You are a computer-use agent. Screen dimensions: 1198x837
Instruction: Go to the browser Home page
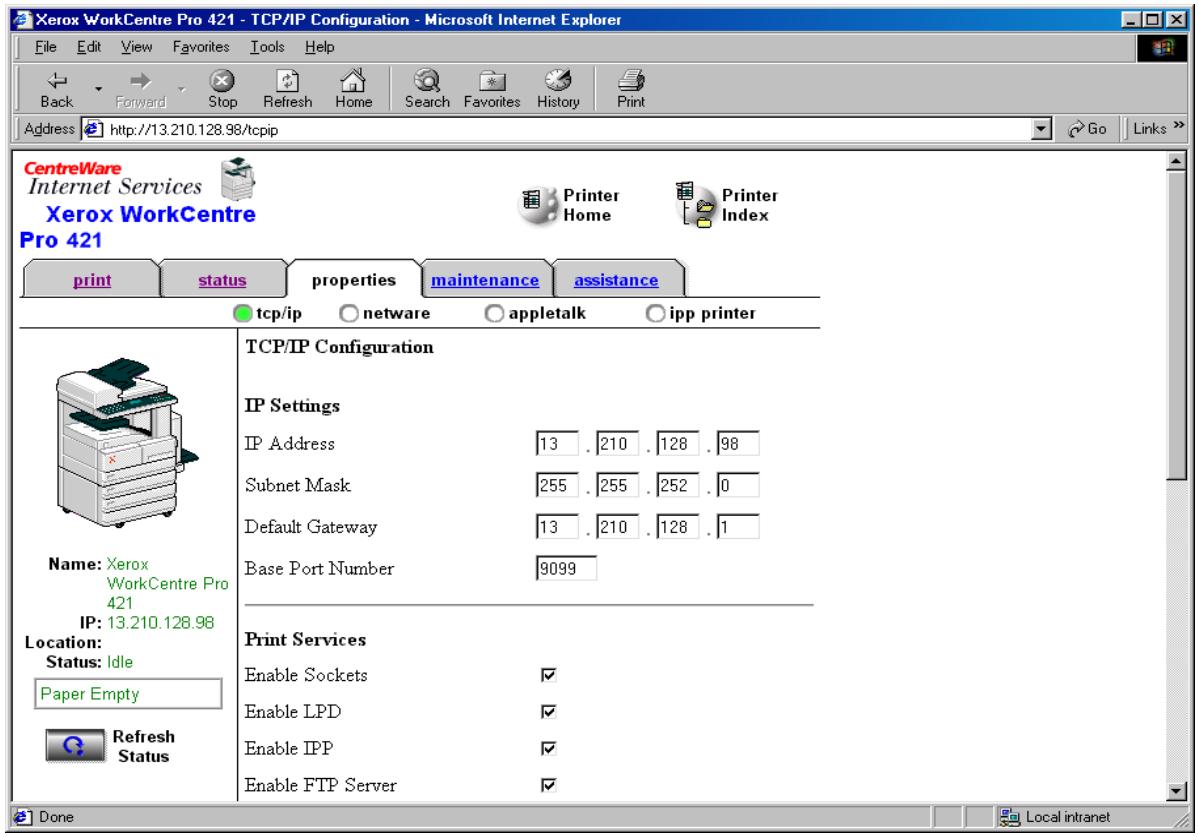pos(353,89)
